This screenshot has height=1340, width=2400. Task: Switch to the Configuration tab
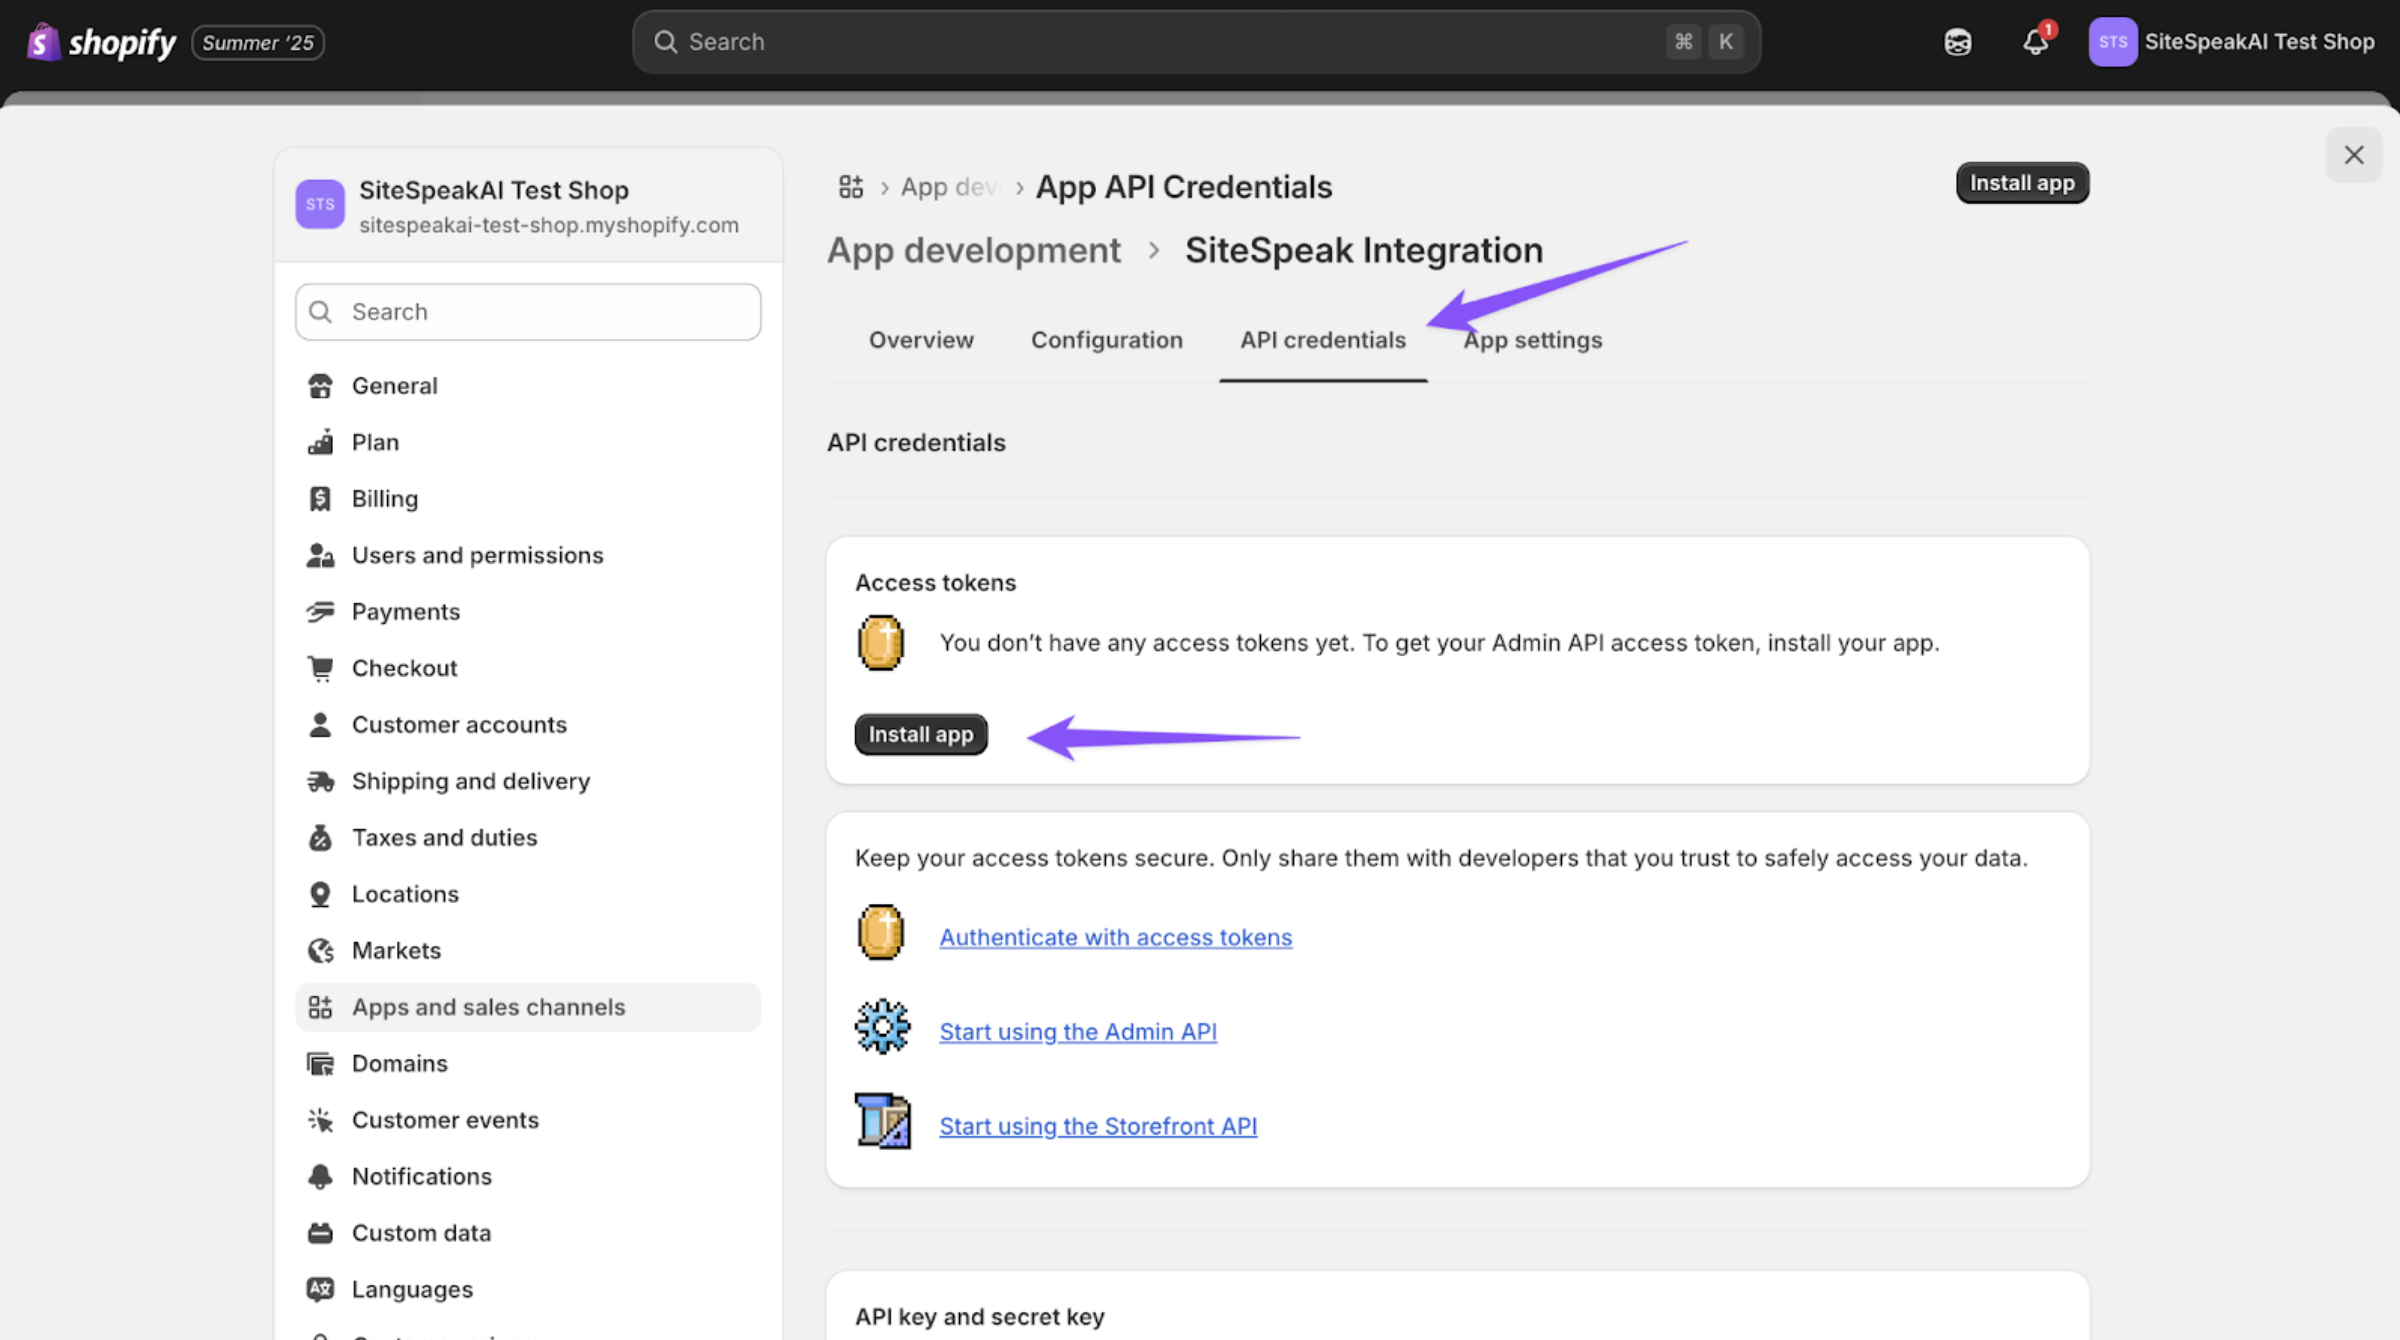pyautogui.click(x=1106, y=340)
